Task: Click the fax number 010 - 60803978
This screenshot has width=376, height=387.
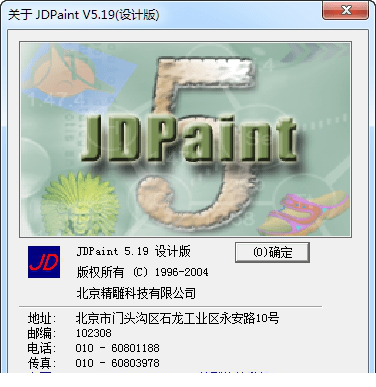Action: pos(117,363)
